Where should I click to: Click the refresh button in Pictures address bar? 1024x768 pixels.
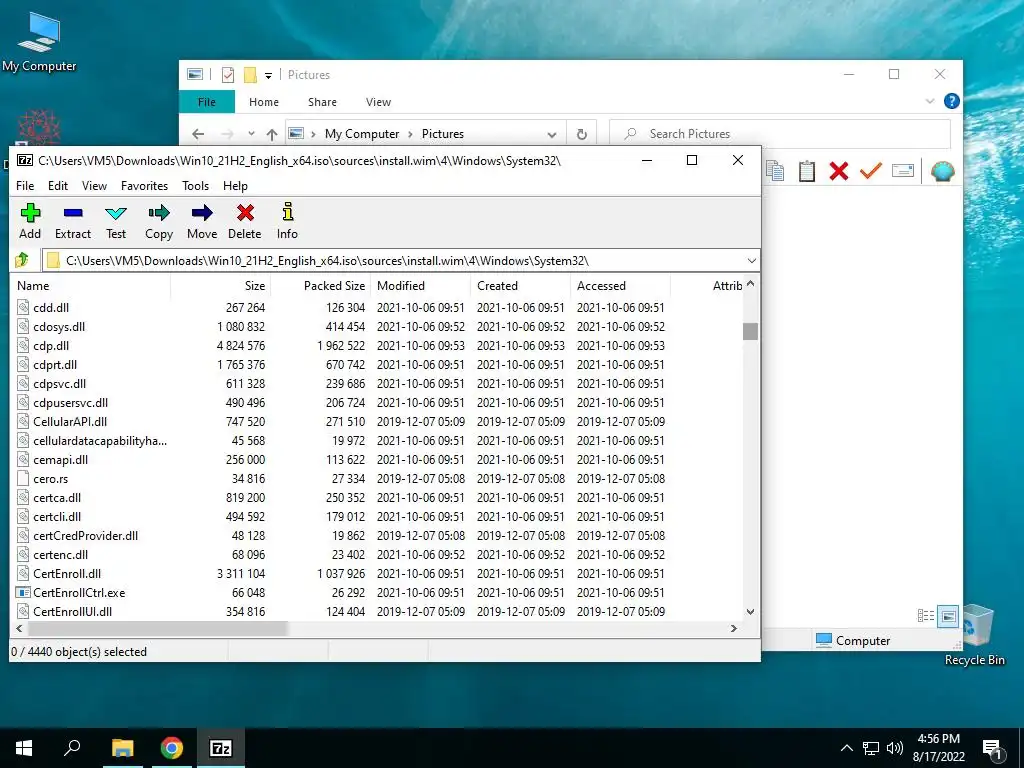pos(581,134)
